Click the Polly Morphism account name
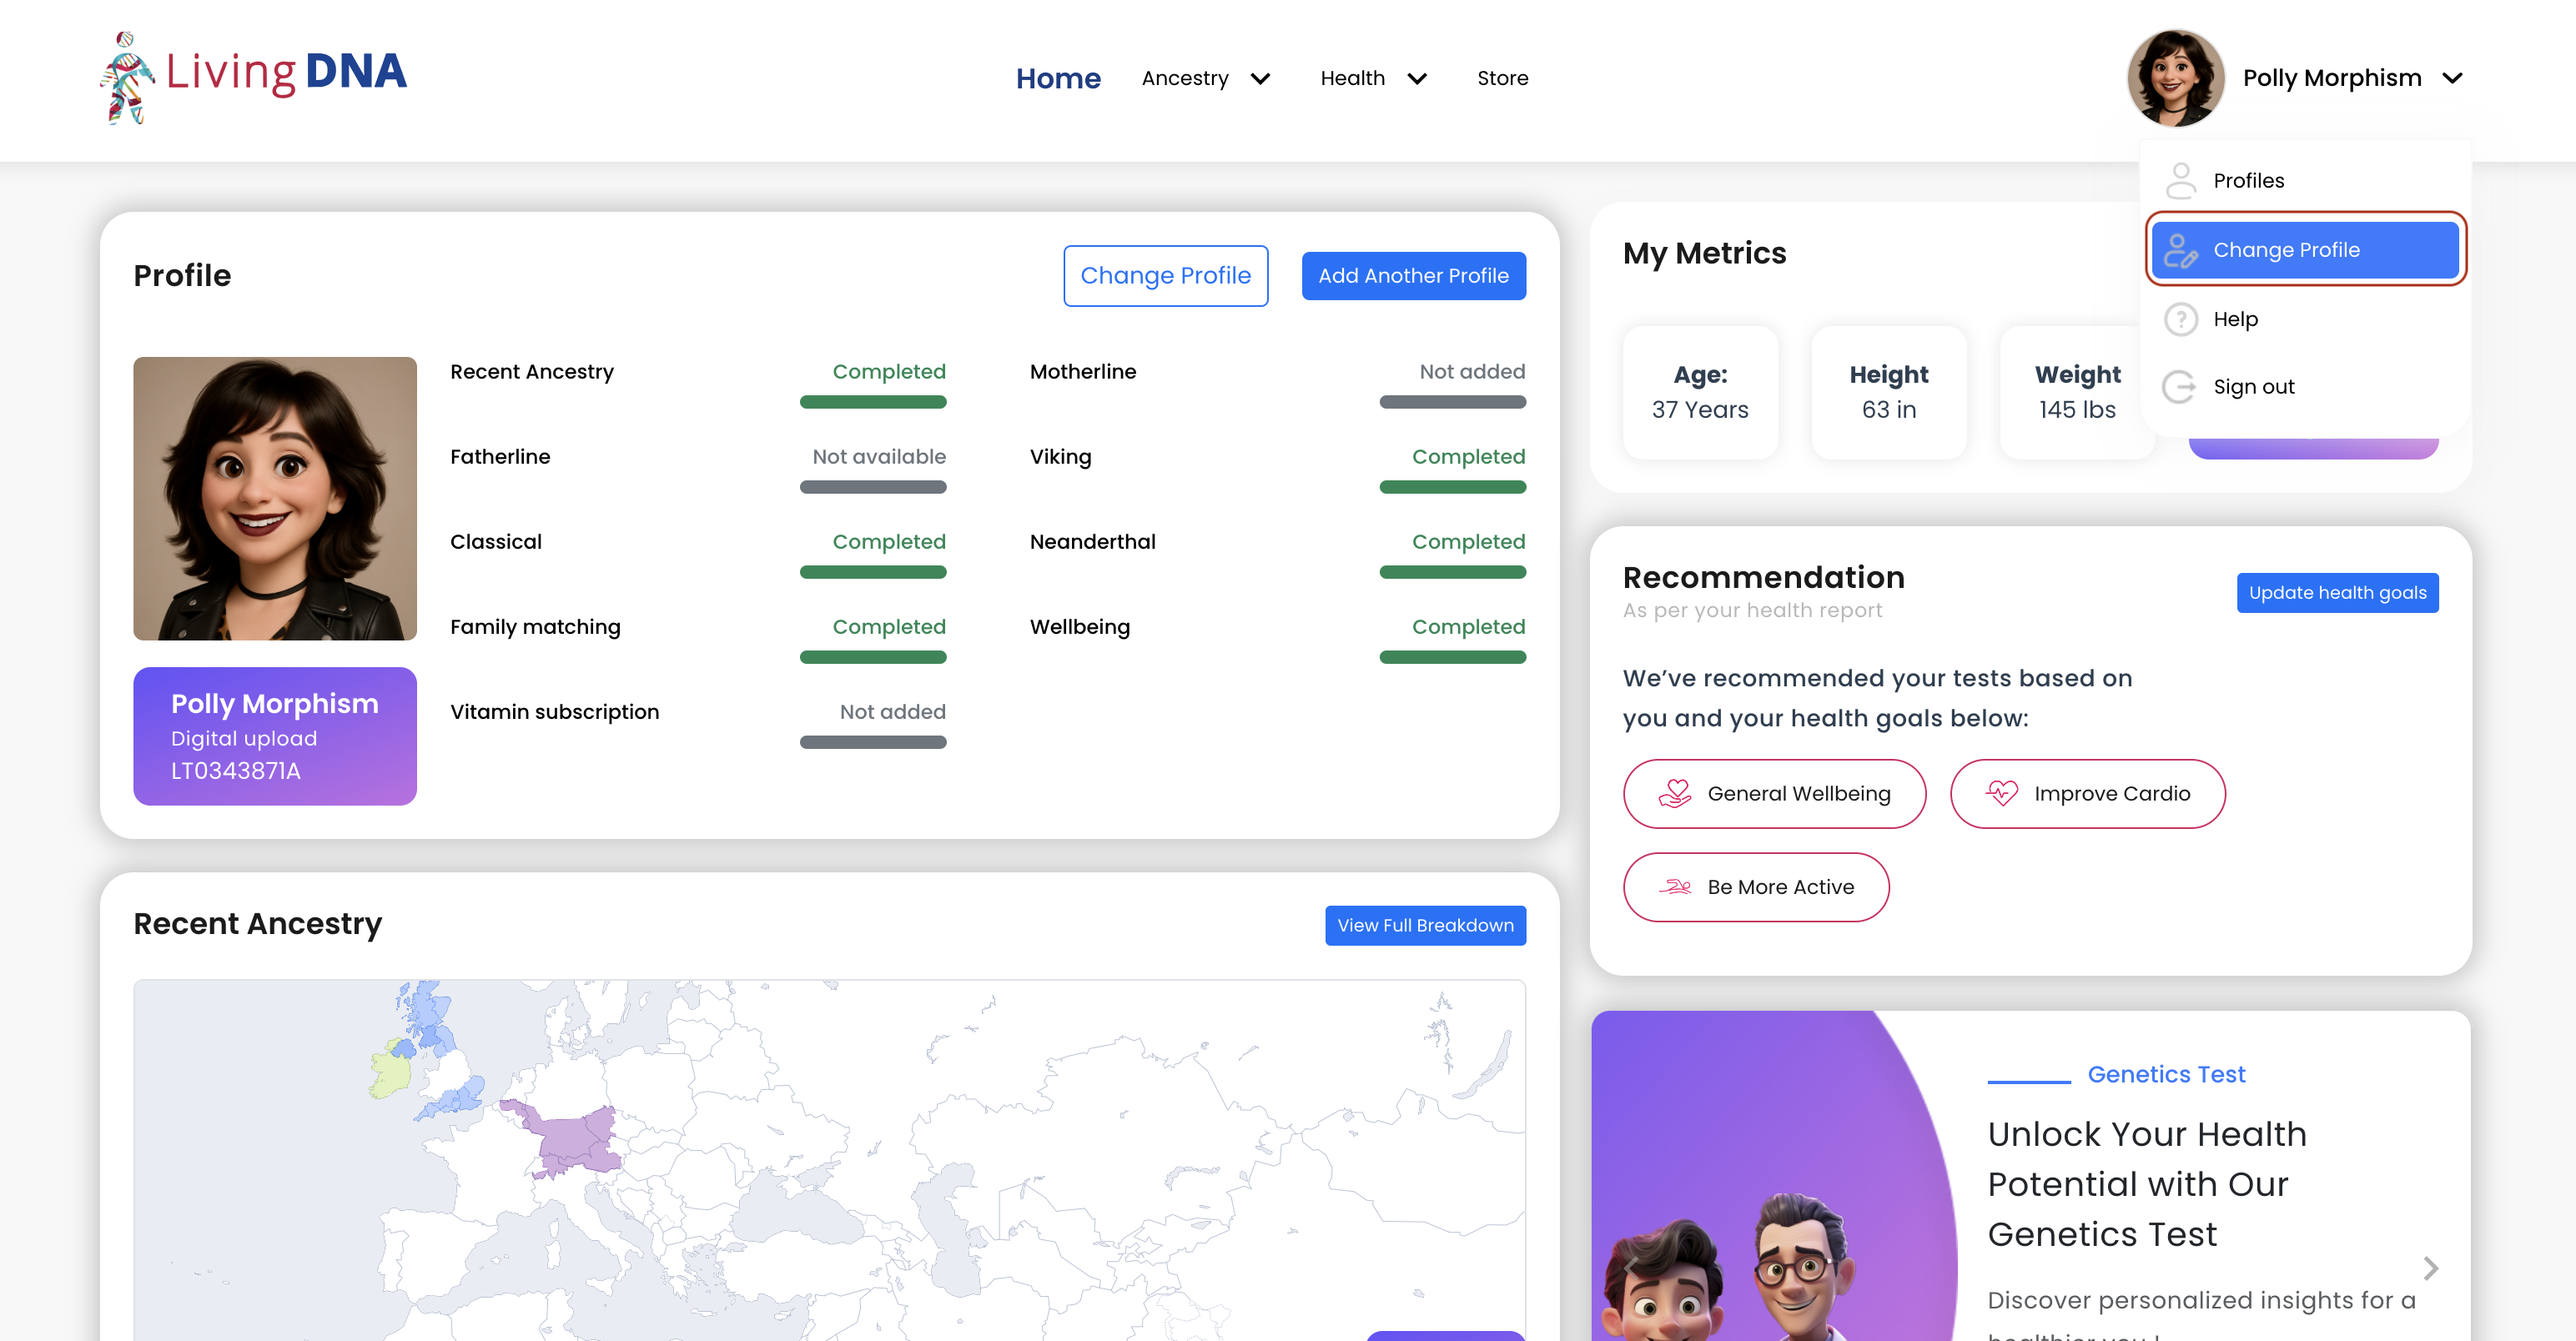The image size is (2576, 1341). pyautogui.click(x=2332, y=79)
